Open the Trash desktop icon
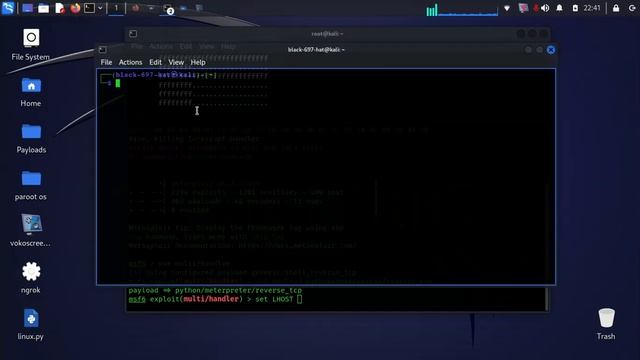Viewport: 640px width, 360px height. point(606,324)
